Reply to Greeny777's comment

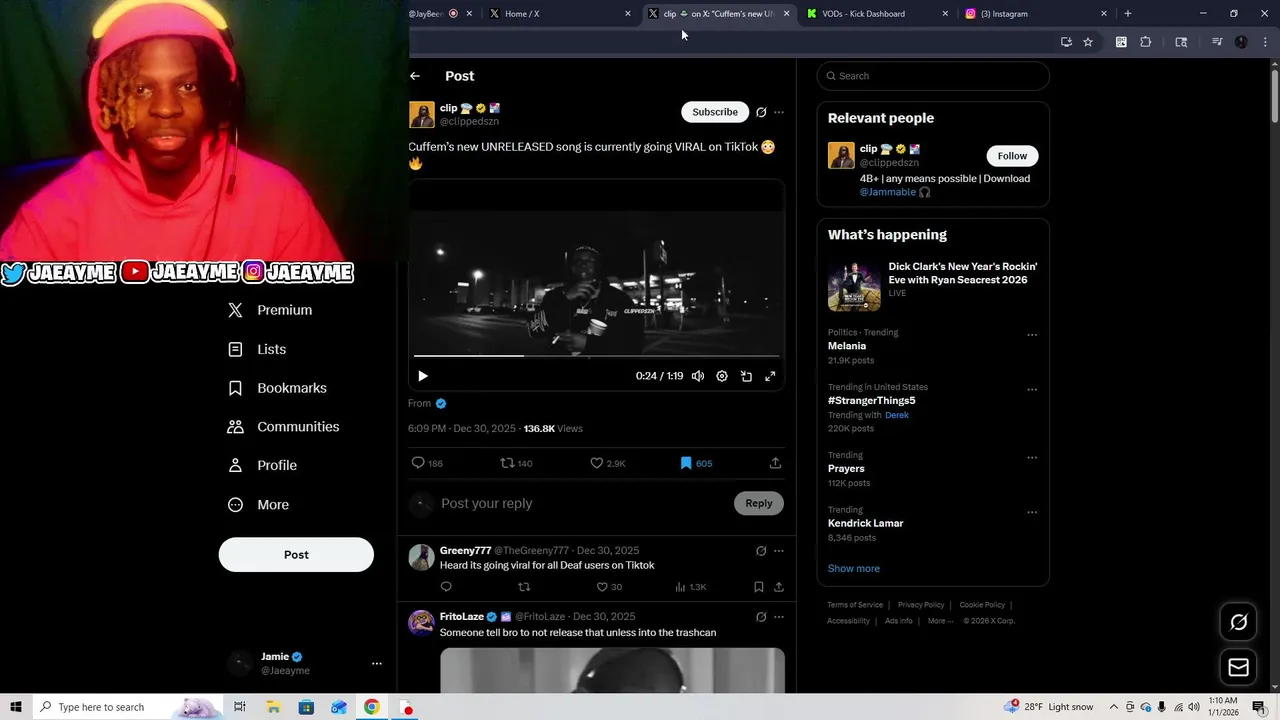(446, 587)
